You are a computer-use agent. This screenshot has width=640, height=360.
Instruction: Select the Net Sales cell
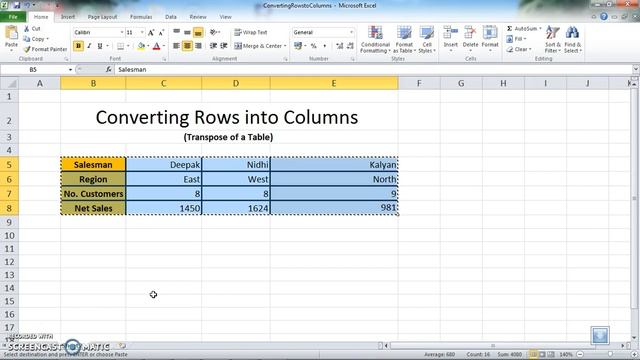(93, 208)
